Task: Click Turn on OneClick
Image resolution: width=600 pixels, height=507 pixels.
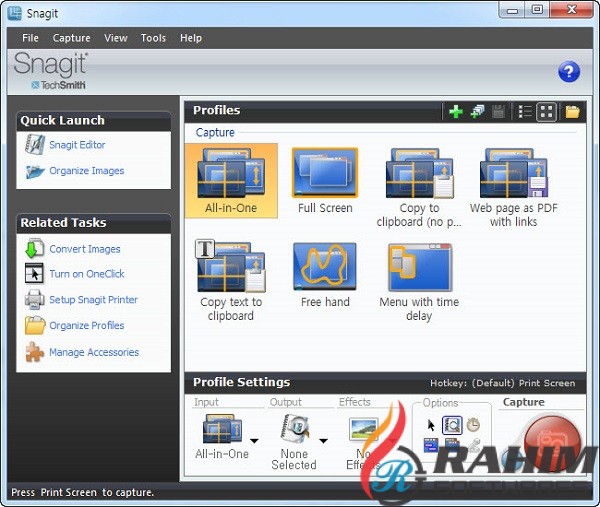Action: click(87, 274)
